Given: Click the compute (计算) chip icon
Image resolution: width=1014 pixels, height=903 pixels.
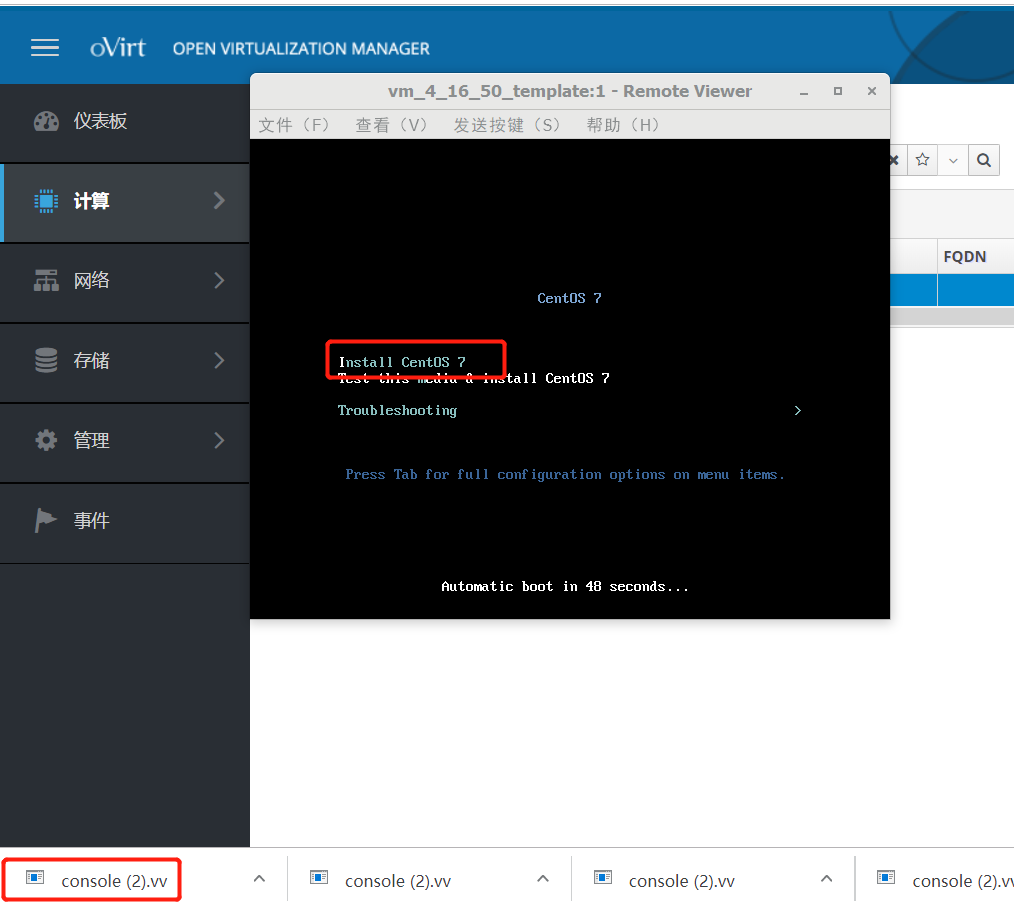Looking at the screenshot, I should (46, 201).
